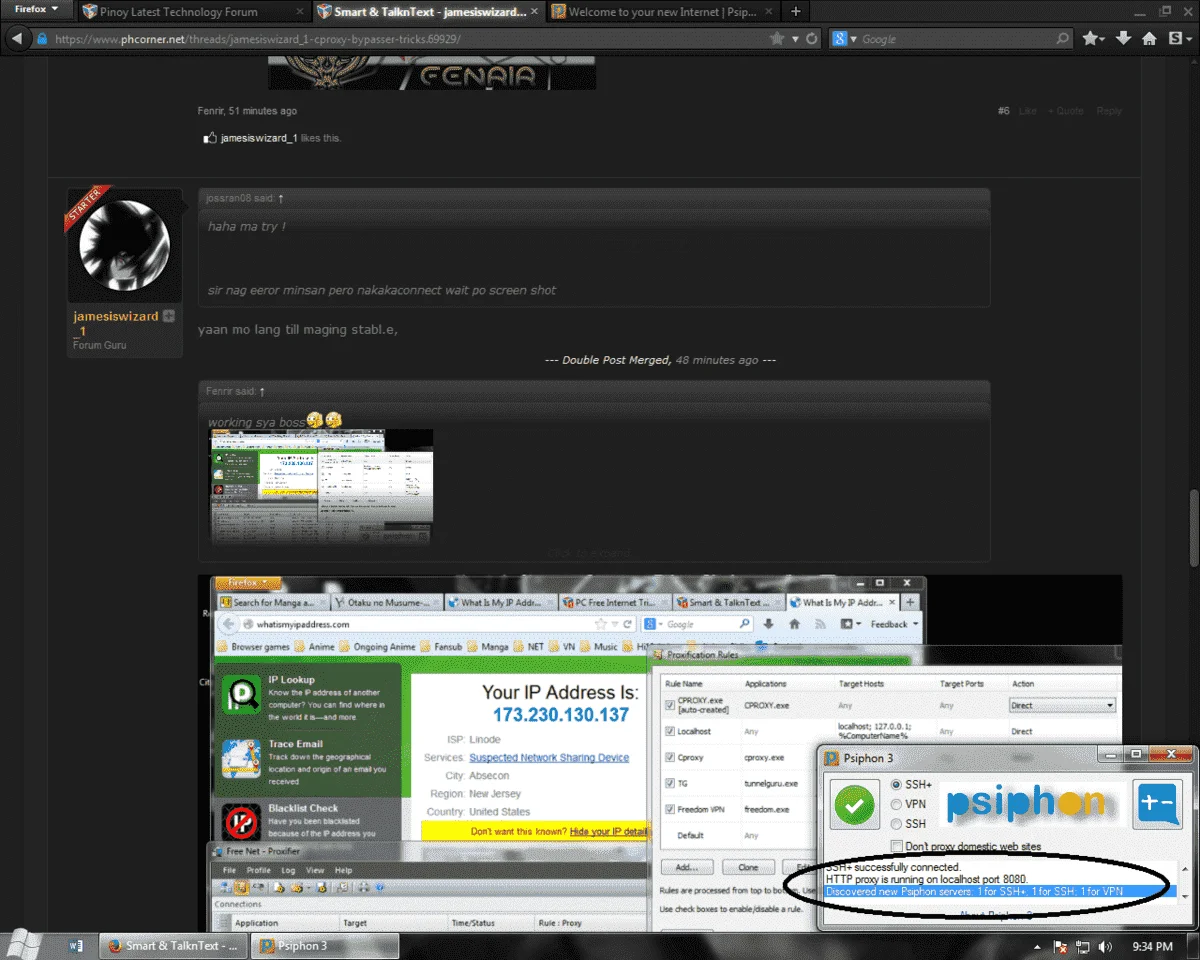Switch to the Smart & TalknText tab
The width and height of the screenshot is (1200, 960).
(430, 12)
